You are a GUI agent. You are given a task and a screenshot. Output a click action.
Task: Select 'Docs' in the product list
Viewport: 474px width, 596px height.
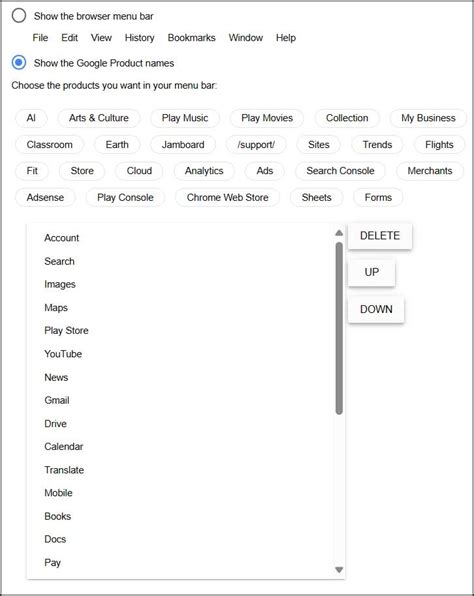pos(181,539)
